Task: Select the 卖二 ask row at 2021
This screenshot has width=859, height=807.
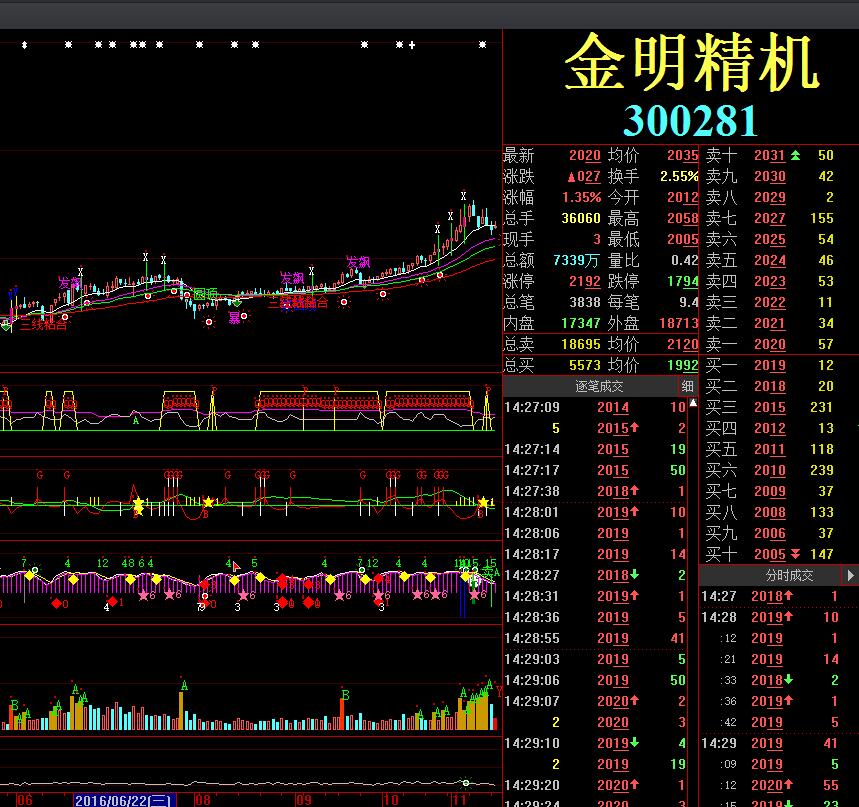Action: click(779, 323)
